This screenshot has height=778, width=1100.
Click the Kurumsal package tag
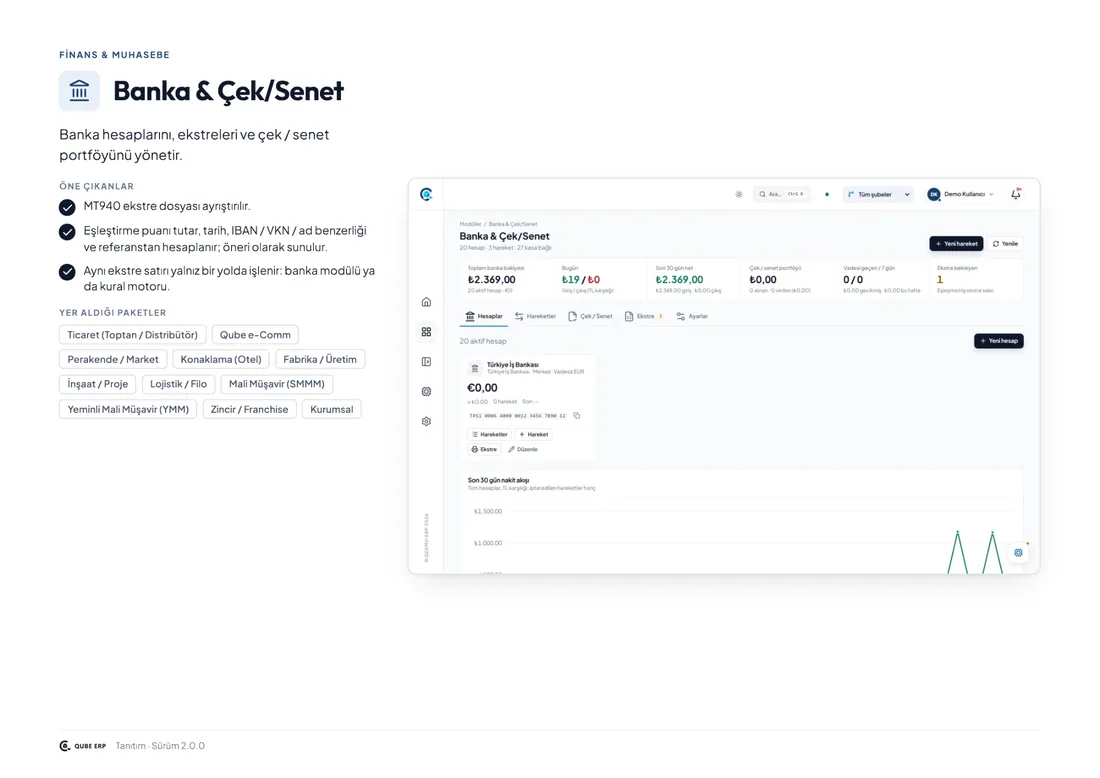(332, 409)
